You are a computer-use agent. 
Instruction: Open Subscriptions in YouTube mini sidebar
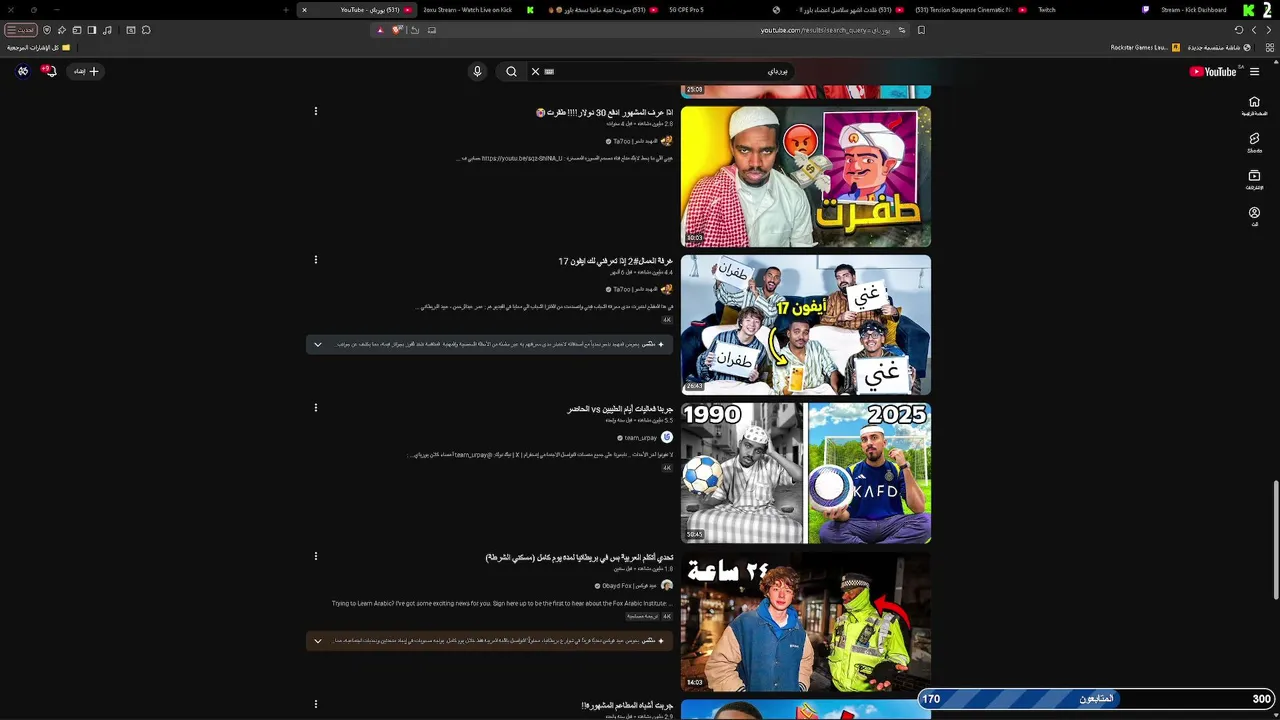tap(1254, 180)
